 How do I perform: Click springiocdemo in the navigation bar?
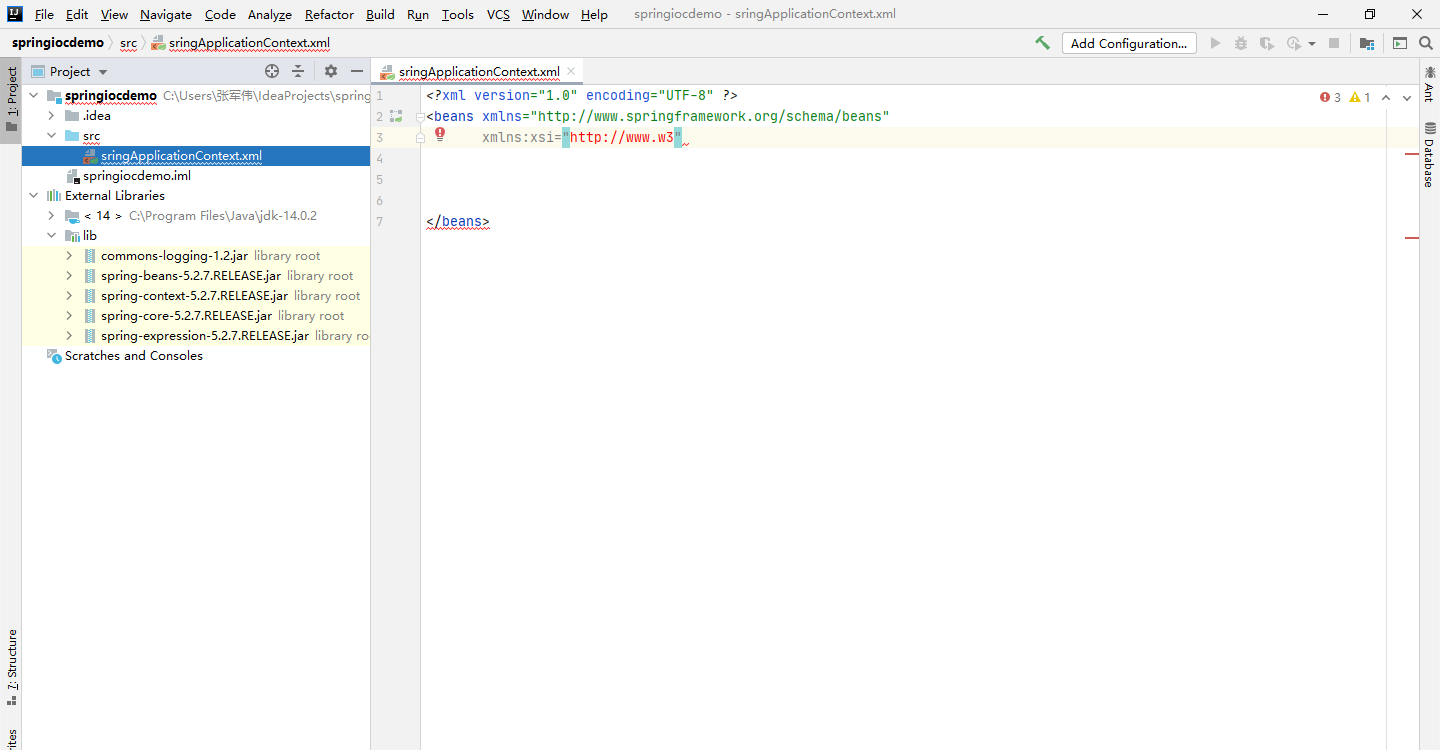(58, 43)
